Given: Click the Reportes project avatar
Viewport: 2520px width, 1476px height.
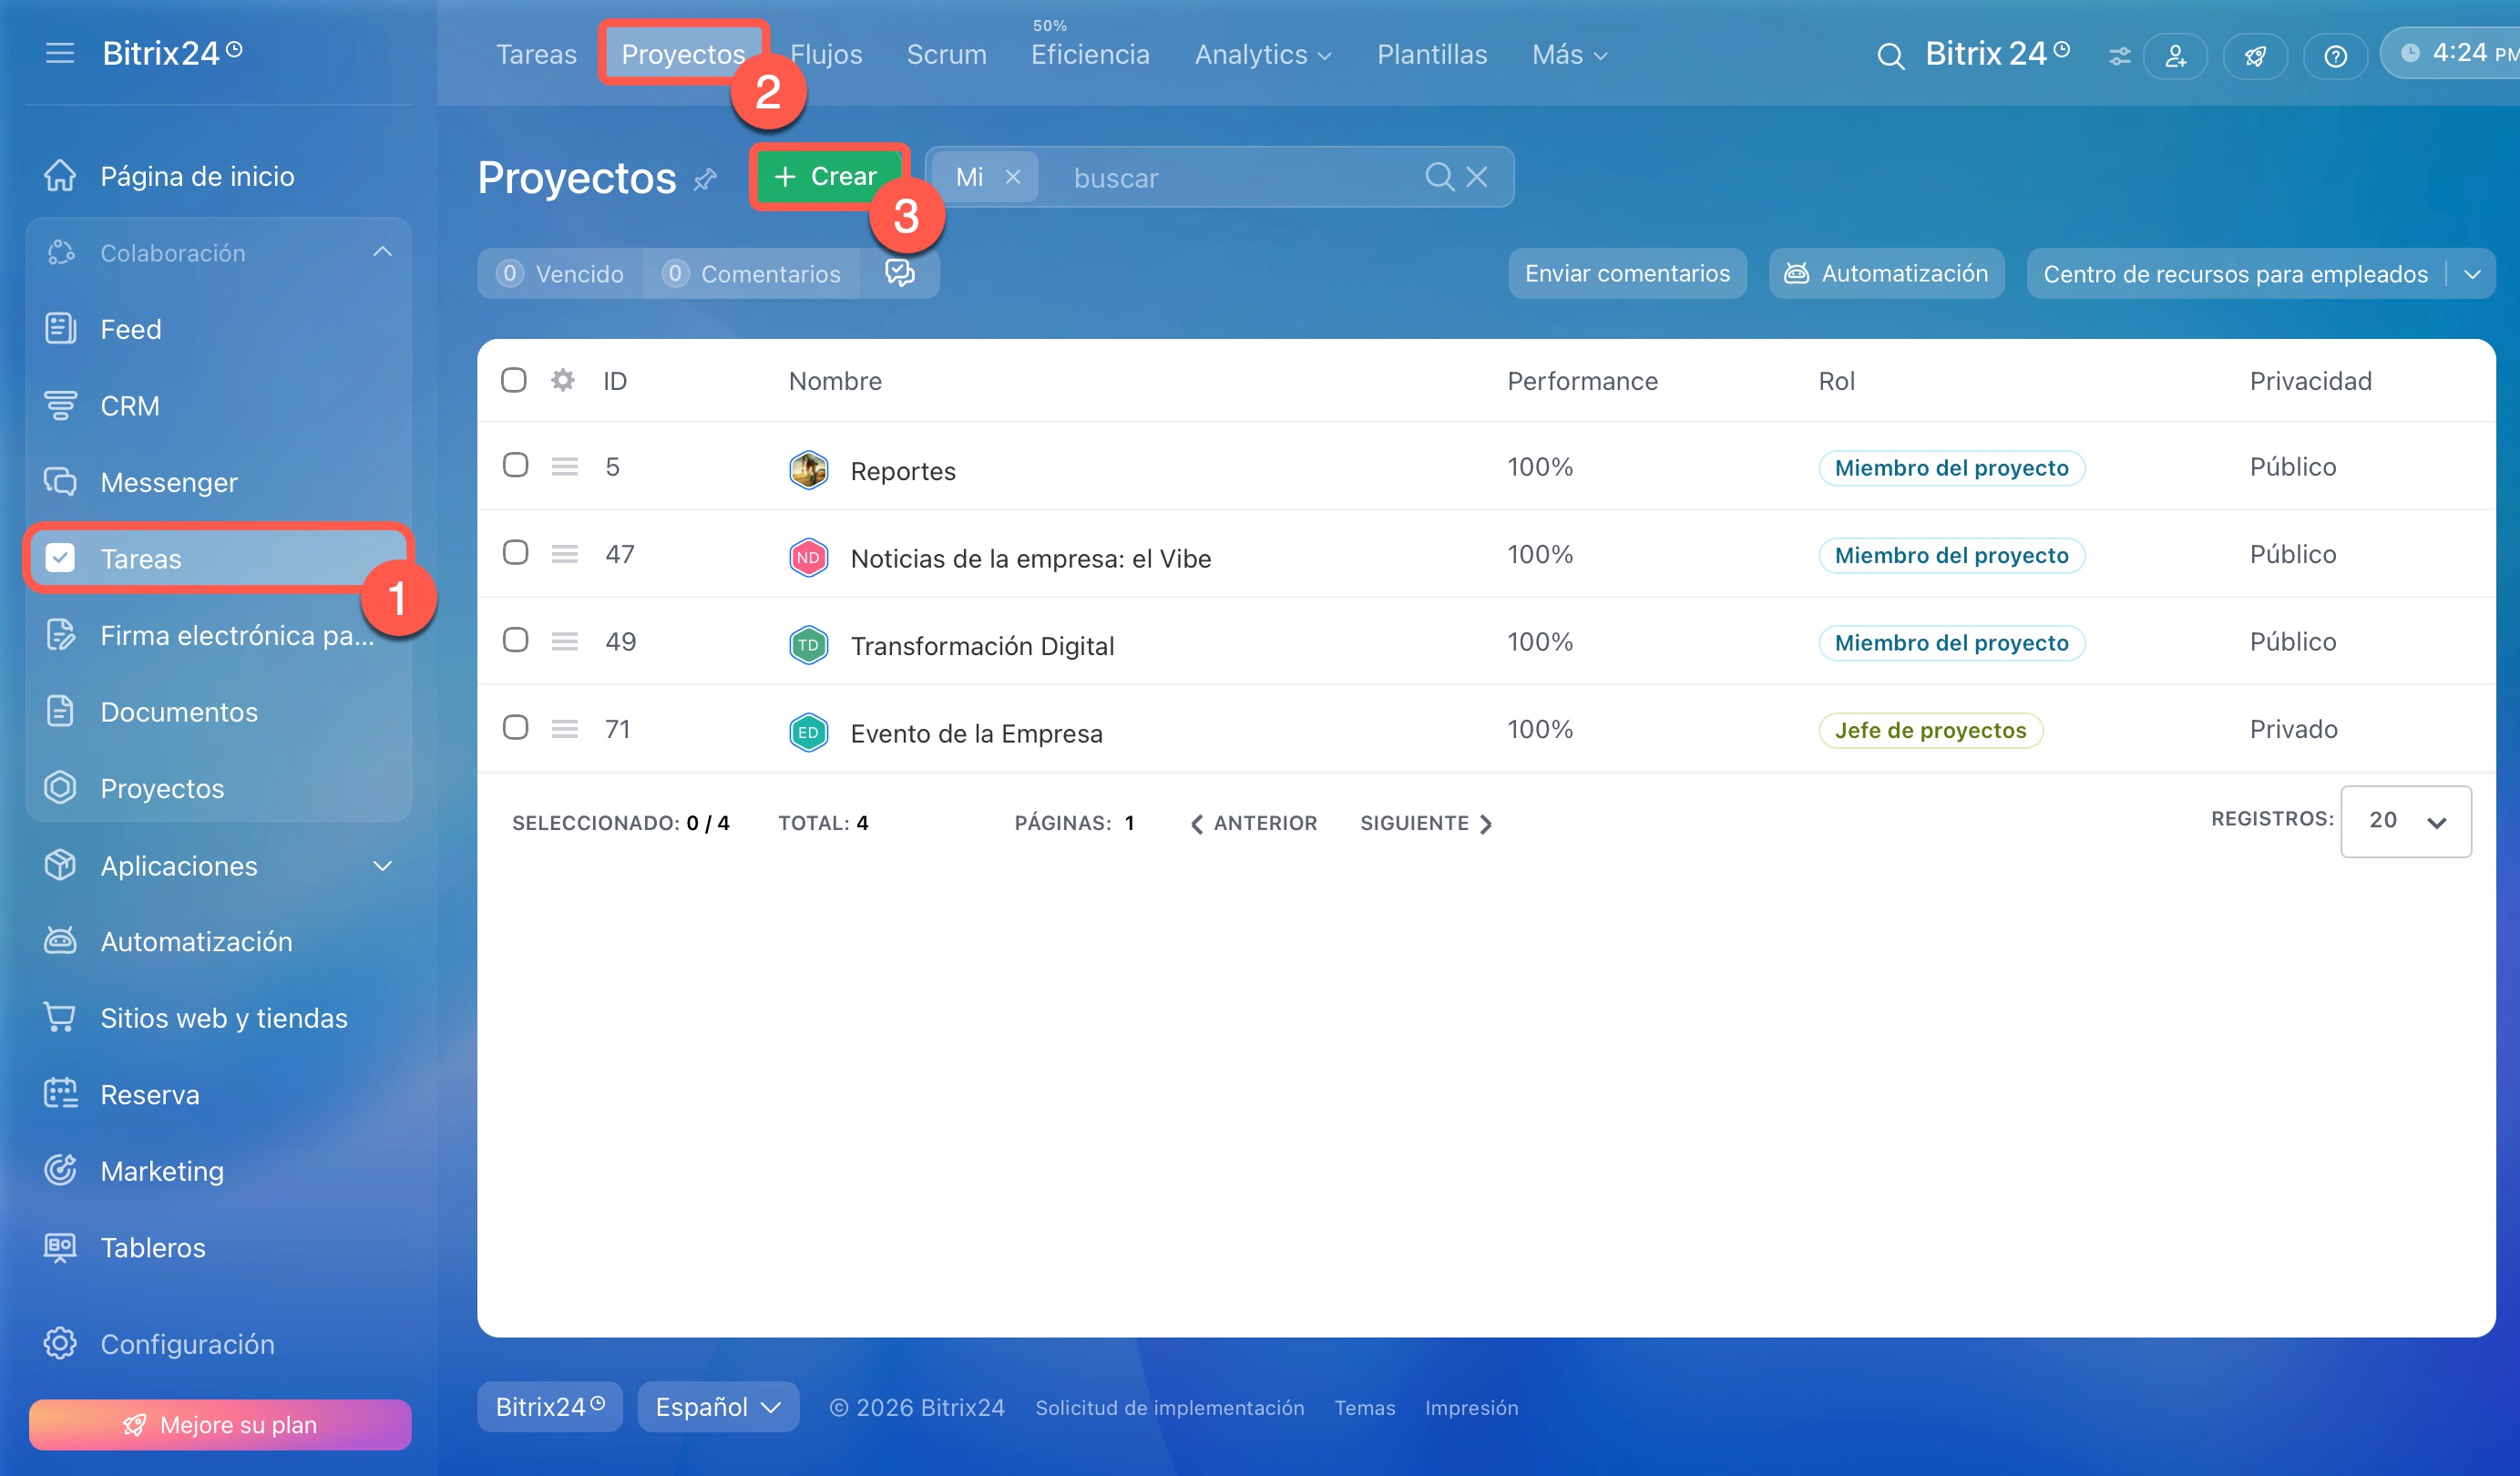Looking at the screenshot, I should 808,470.
